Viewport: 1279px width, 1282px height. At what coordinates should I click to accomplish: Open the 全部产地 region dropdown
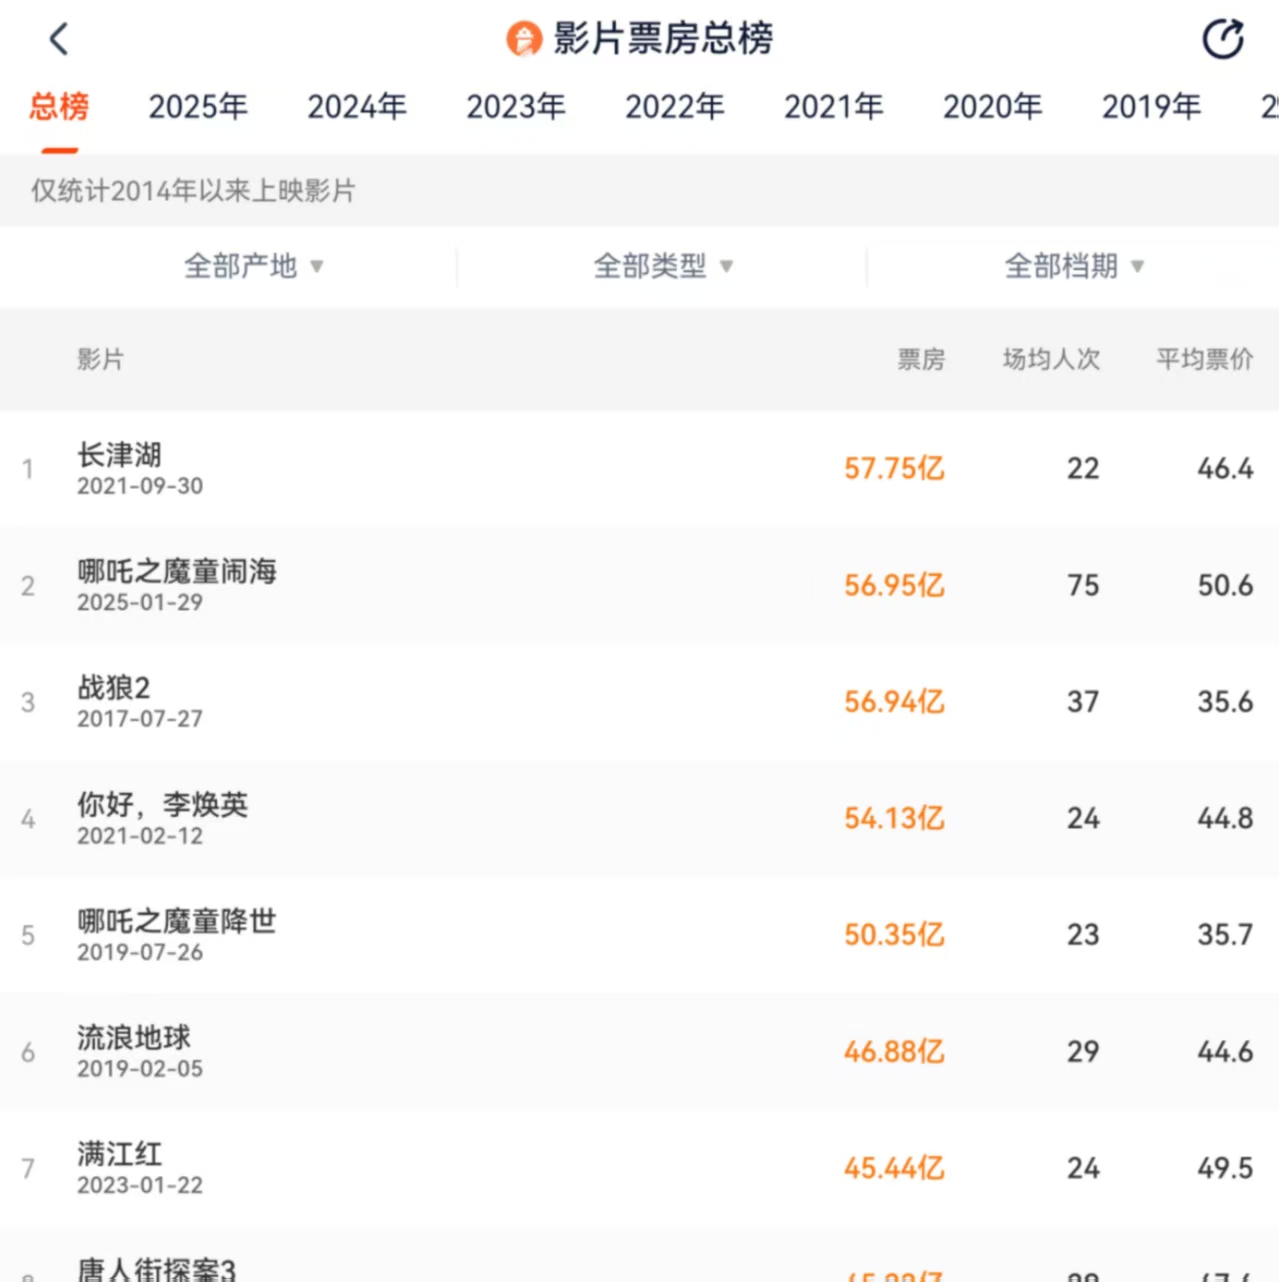pos(253,266)
